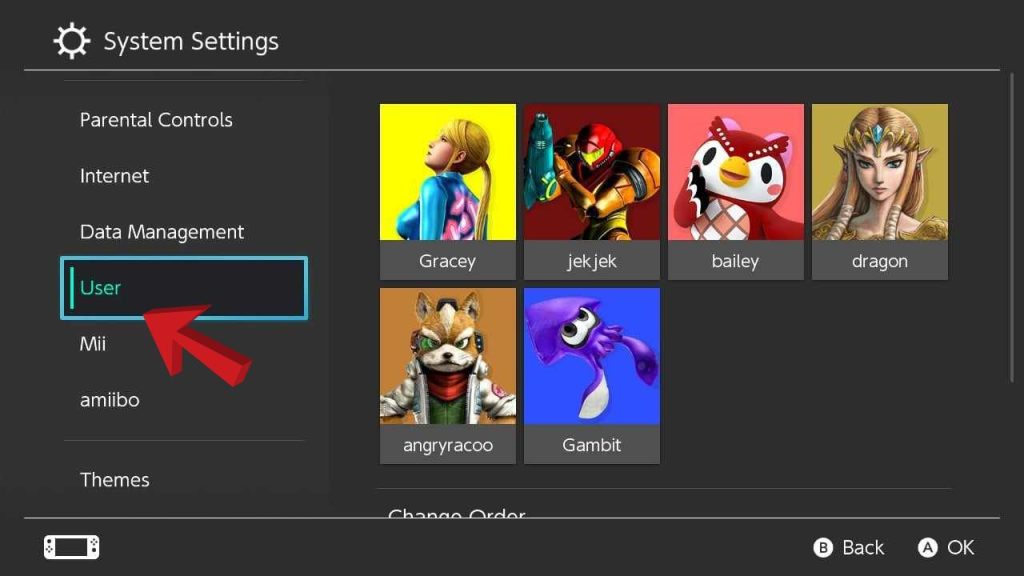Pick the Gambit user's purple squid avatar

pos(592,356)
